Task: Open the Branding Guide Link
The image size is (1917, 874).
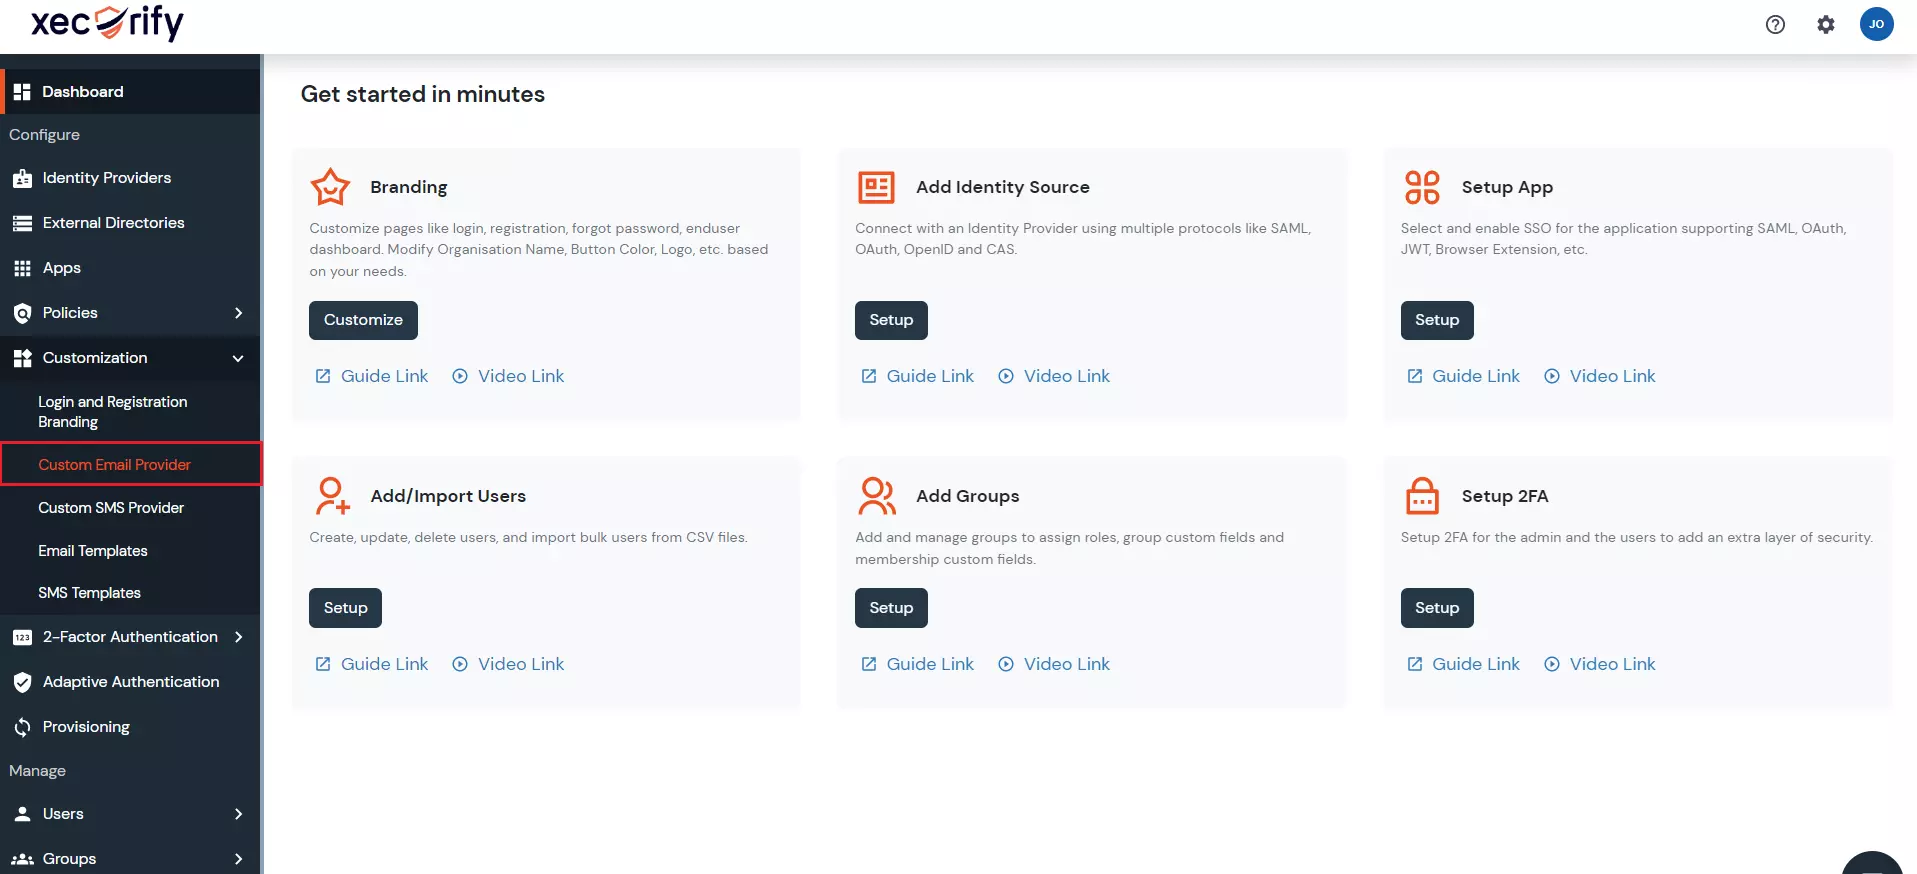Action: (372, 376)
